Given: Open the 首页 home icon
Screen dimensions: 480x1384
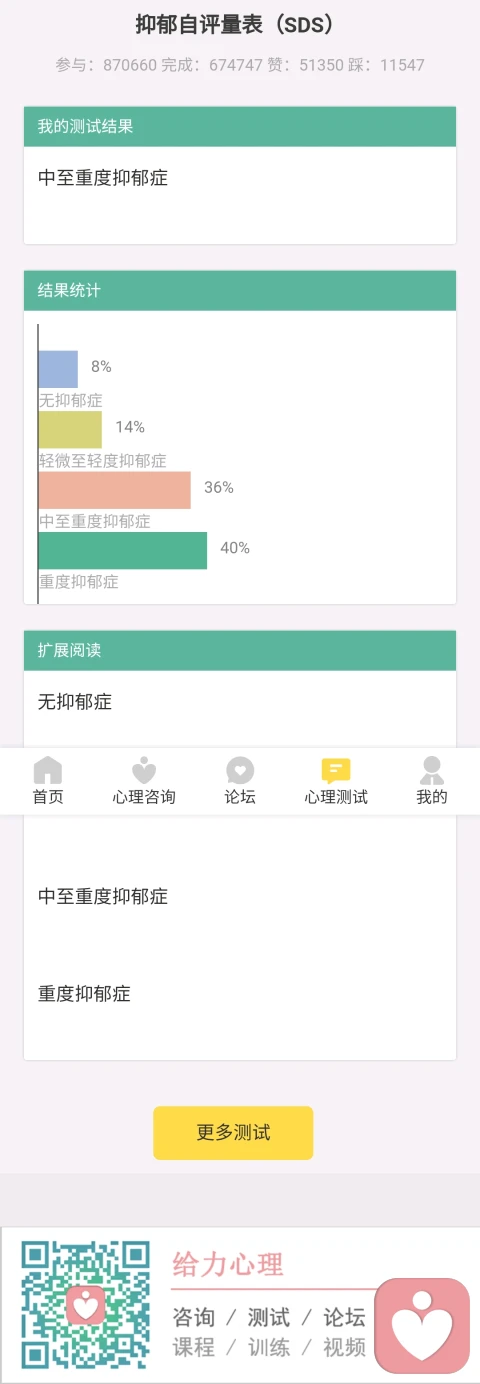Looking at the screenshot, I should (48, 770).
